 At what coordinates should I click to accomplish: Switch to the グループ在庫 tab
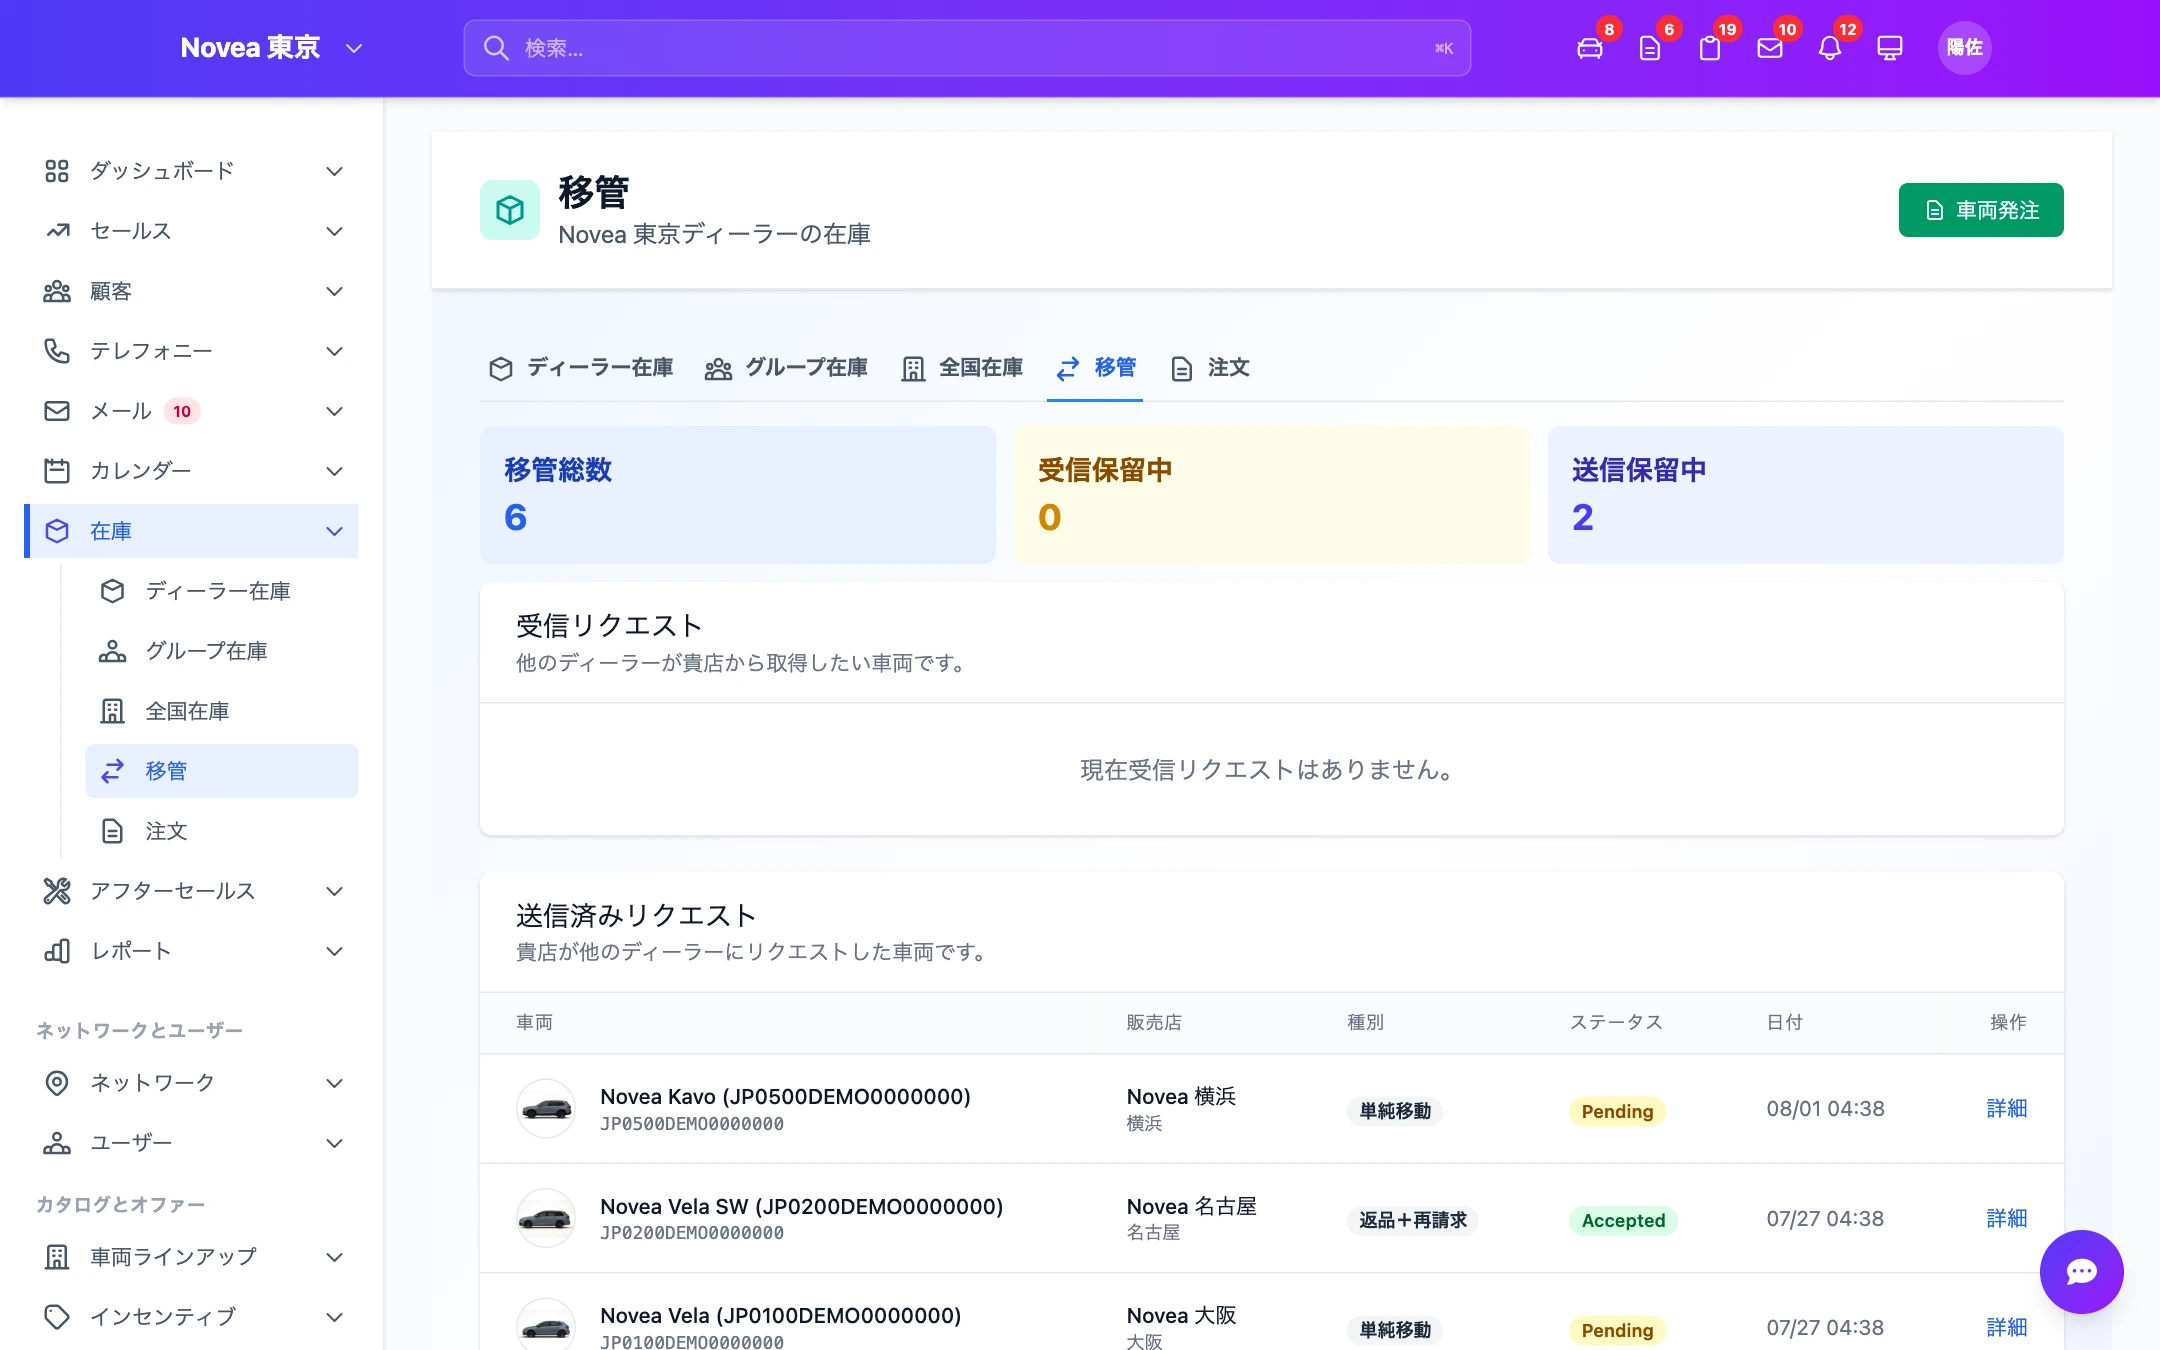[x=787, y=368]
